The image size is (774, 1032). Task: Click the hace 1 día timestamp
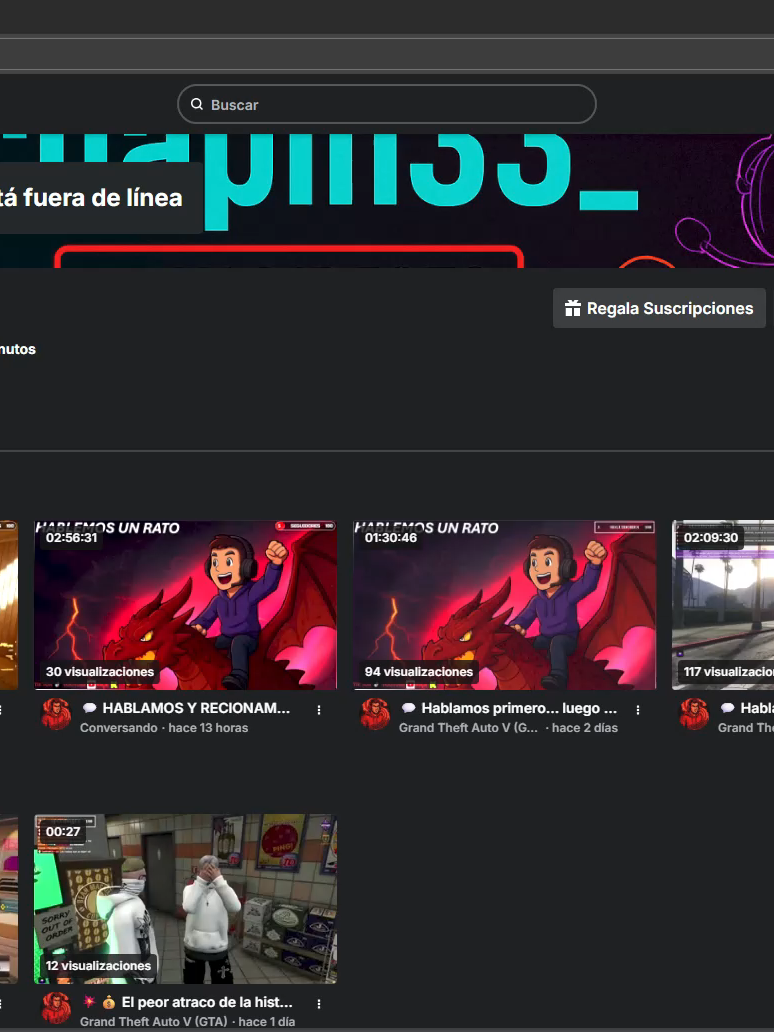pyautogui.click(x=267, y=1021)
